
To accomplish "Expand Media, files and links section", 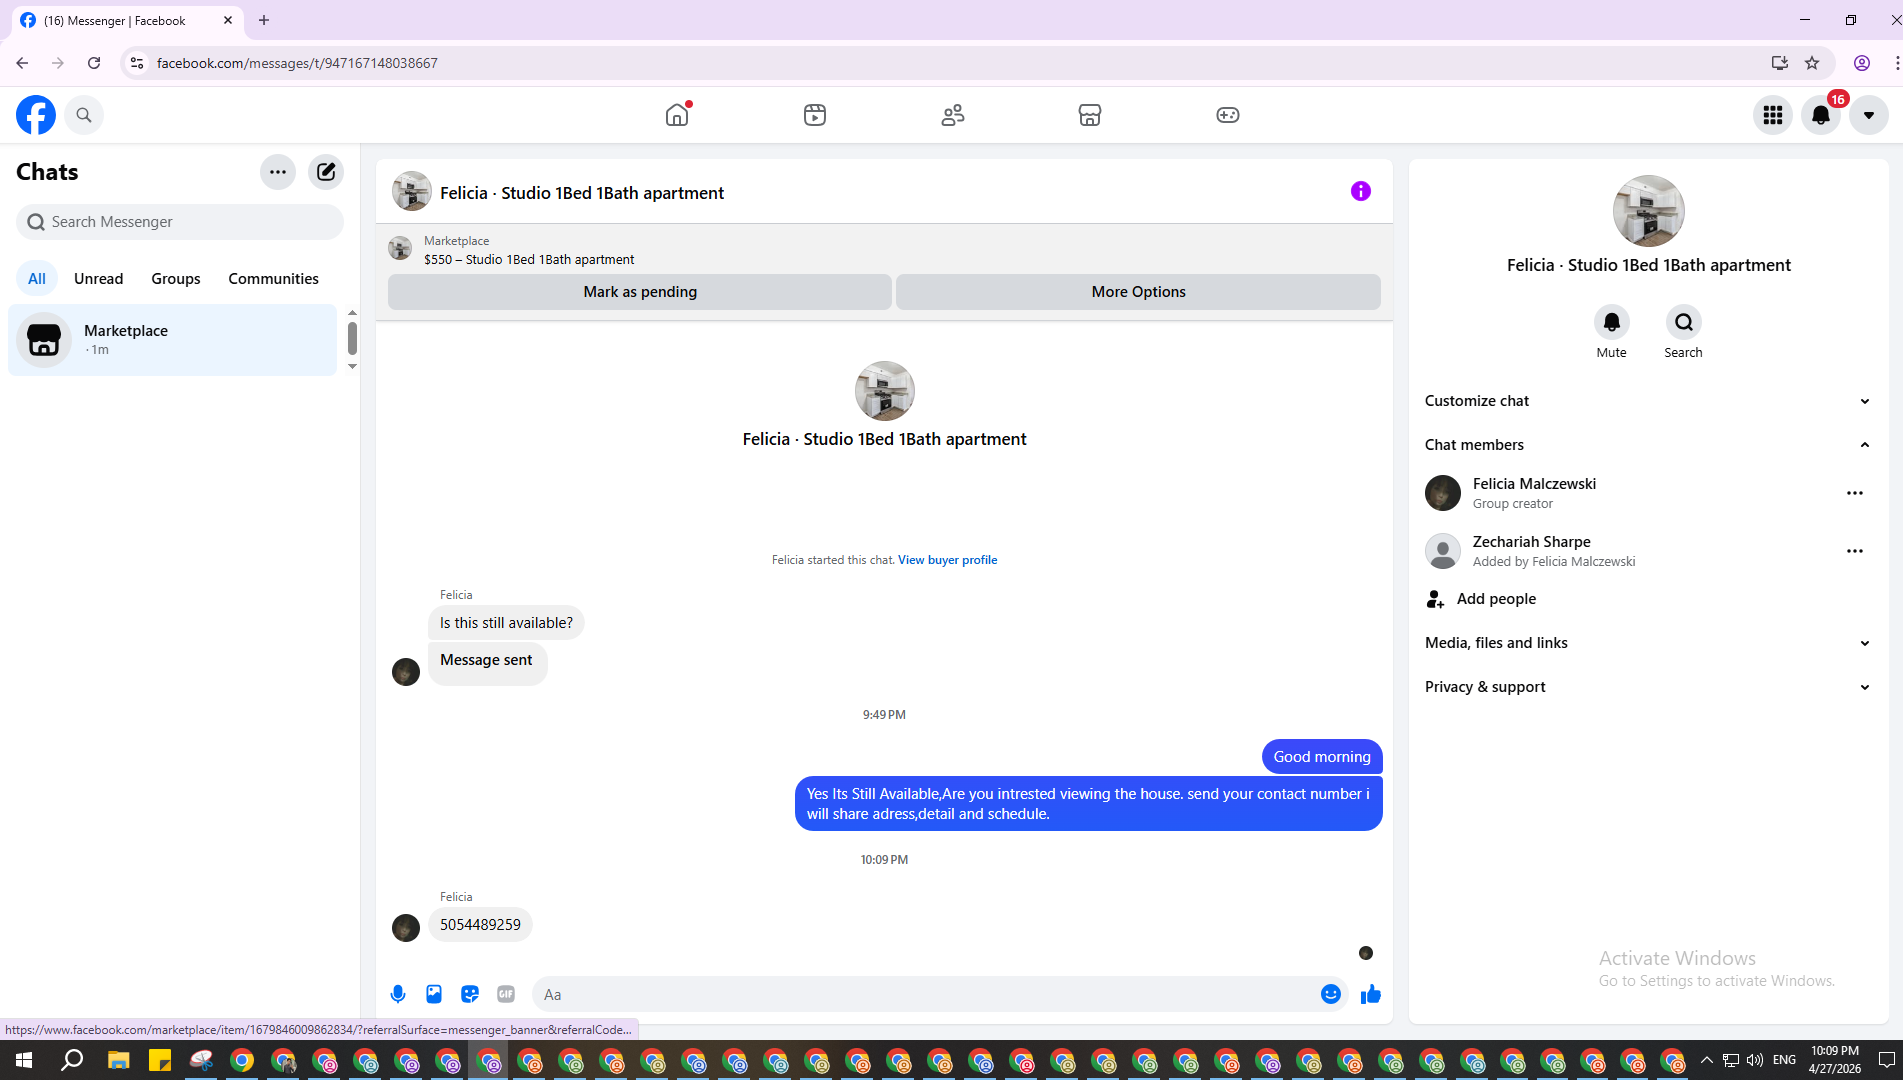I will [x=1648, y=643].
